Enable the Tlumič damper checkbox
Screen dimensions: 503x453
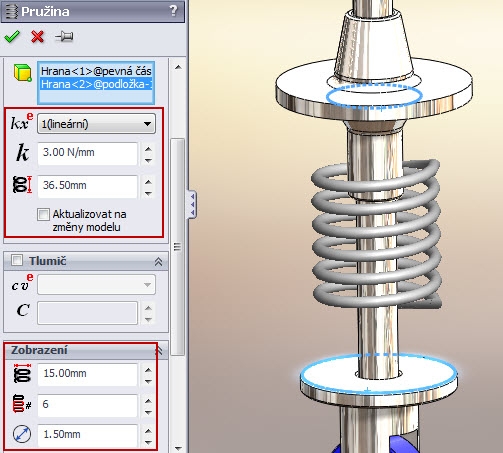coord(17,260)
